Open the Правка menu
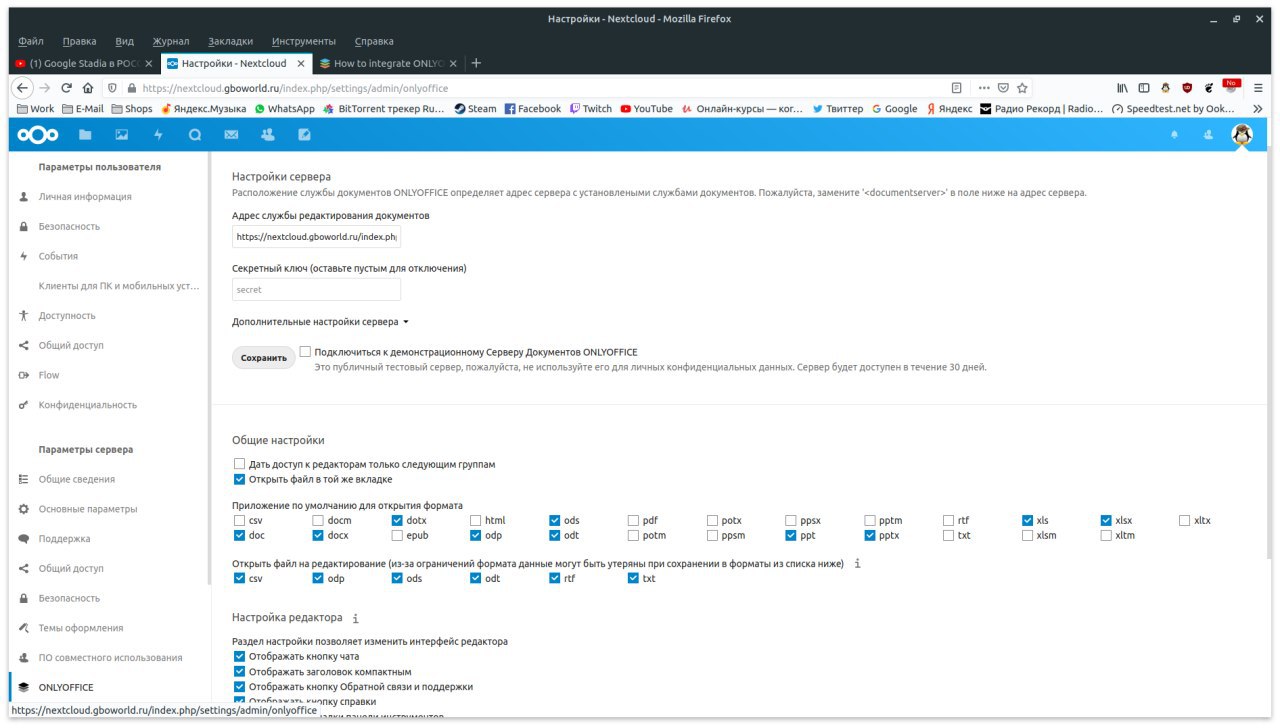 [79, 41]
